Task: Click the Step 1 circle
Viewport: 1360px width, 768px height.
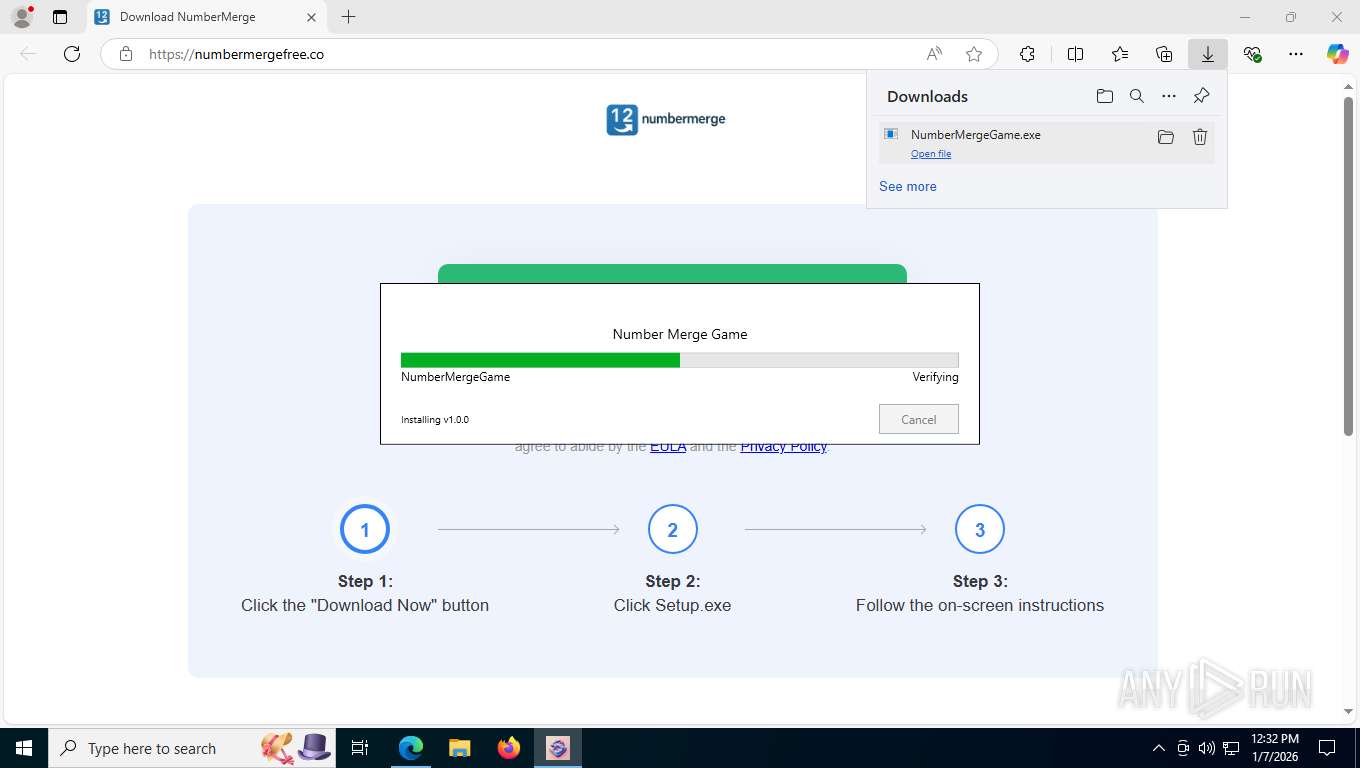Action: pos(365,529)
